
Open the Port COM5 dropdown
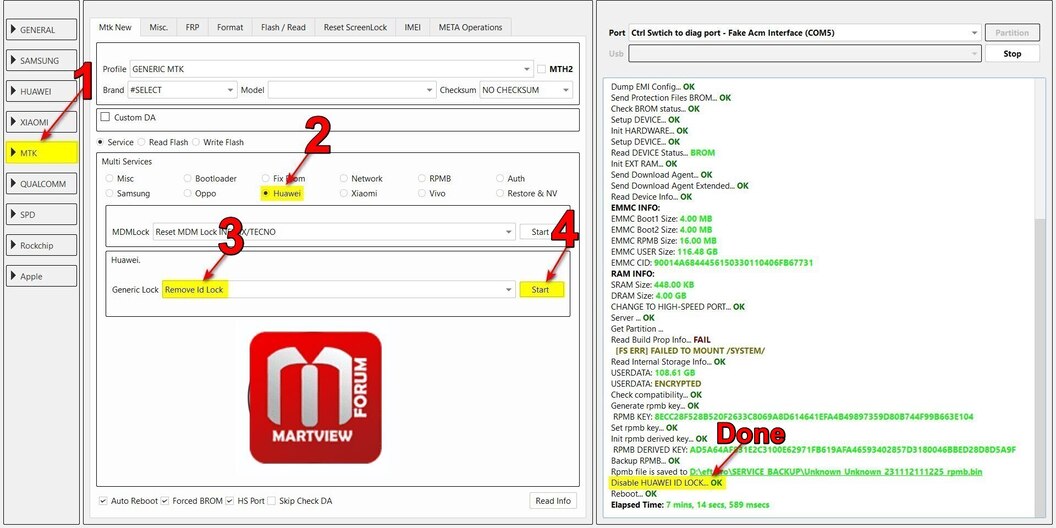805,32
